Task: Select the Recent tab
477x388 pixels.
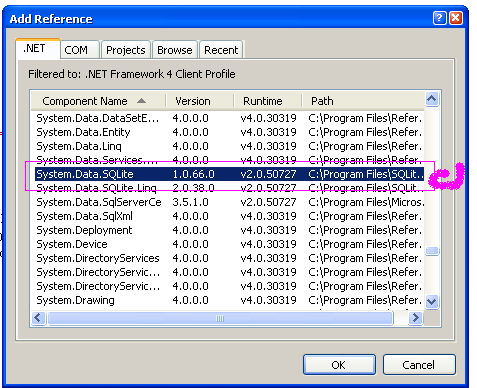Action: (x=221, y=50)
